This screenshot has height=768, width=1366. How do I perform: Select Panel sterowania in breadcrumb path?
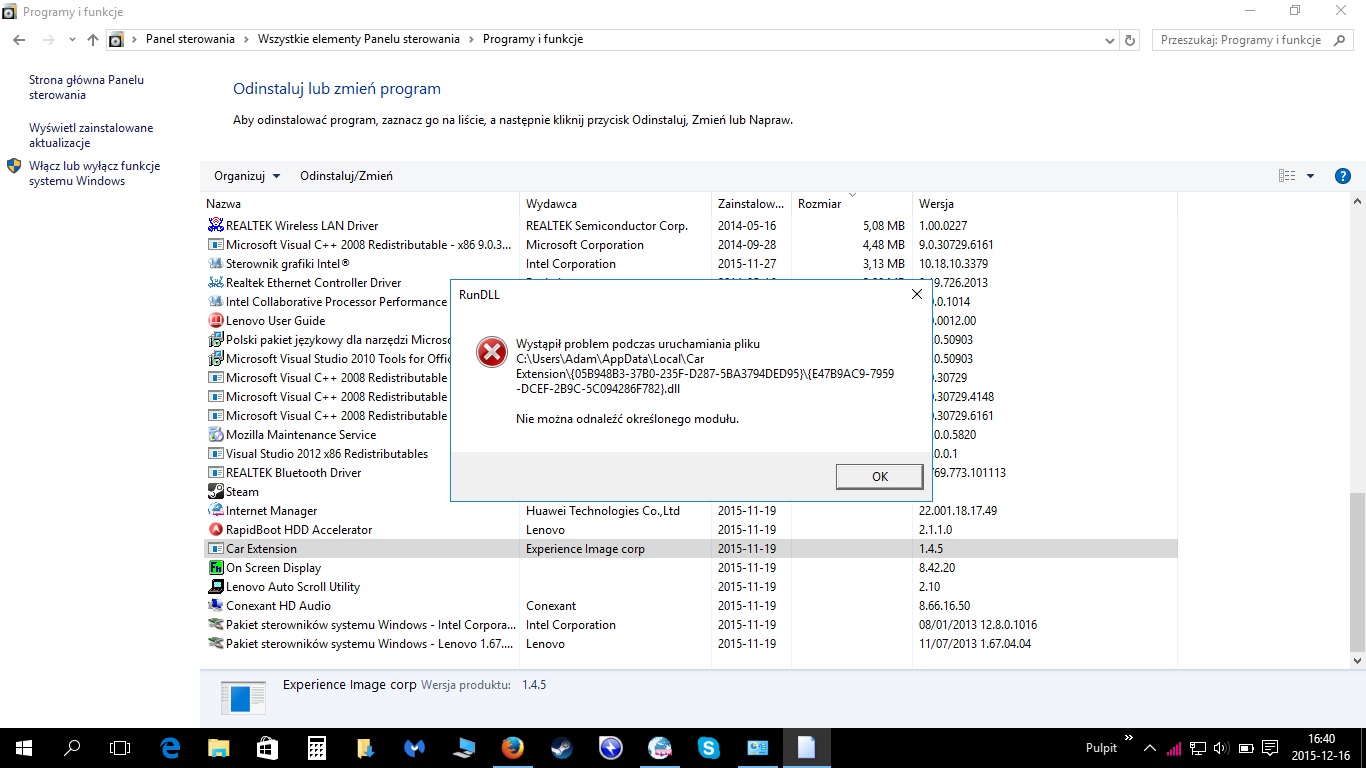(190, 40)
